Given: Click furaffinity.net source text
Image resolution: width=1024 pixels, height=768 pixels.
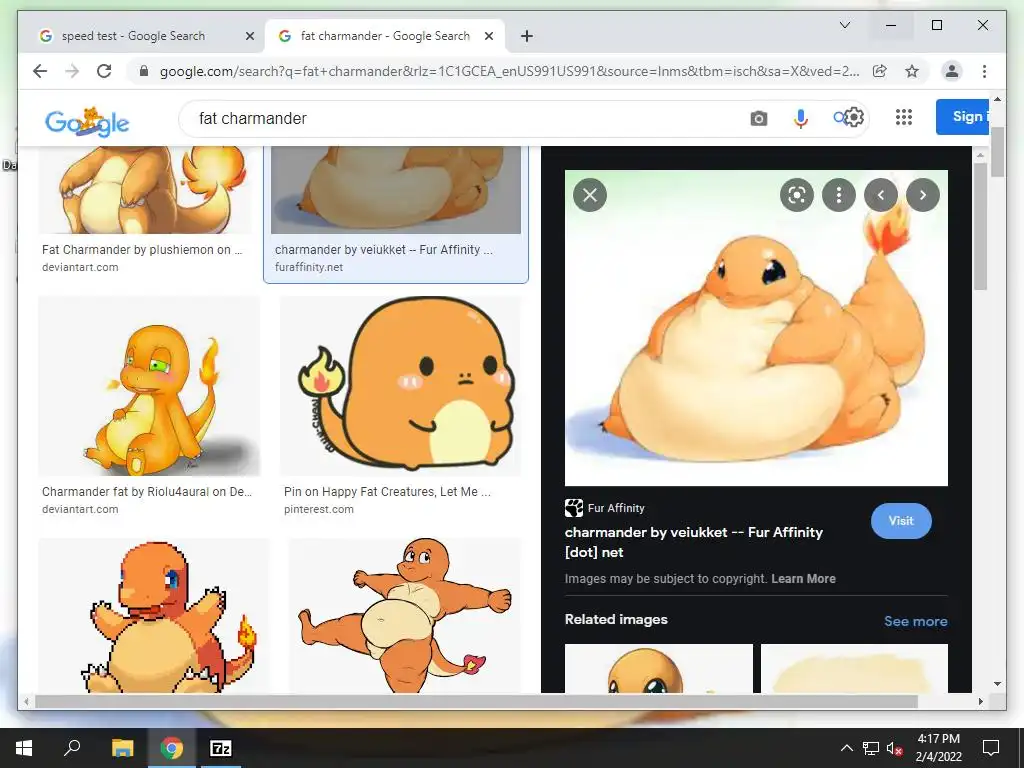Looking at the screenshot, I should coord(309,267).
